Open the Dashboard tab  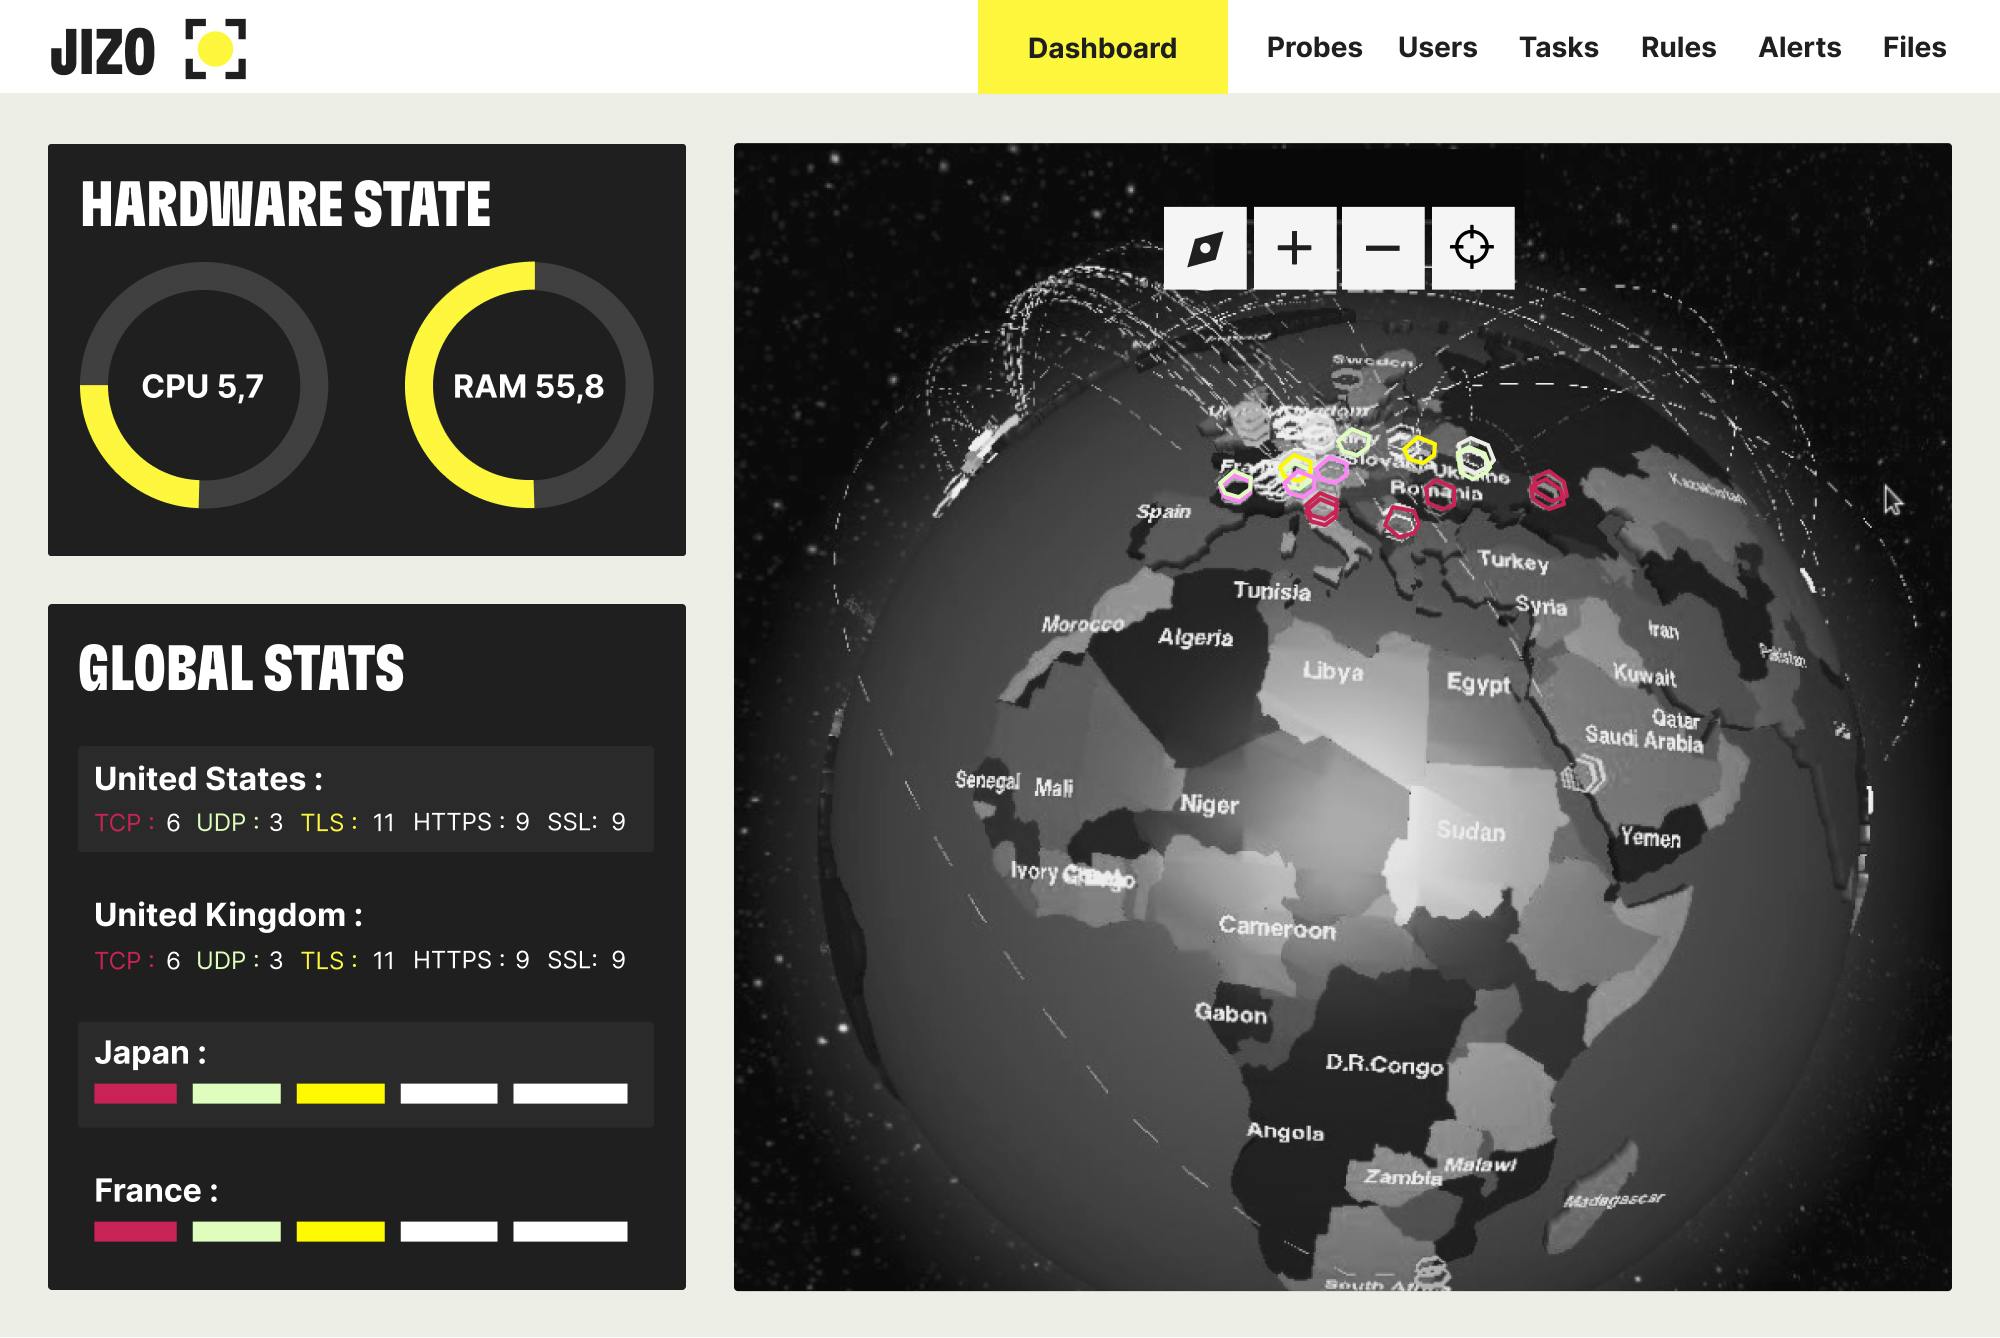(x=1102, y=48)
